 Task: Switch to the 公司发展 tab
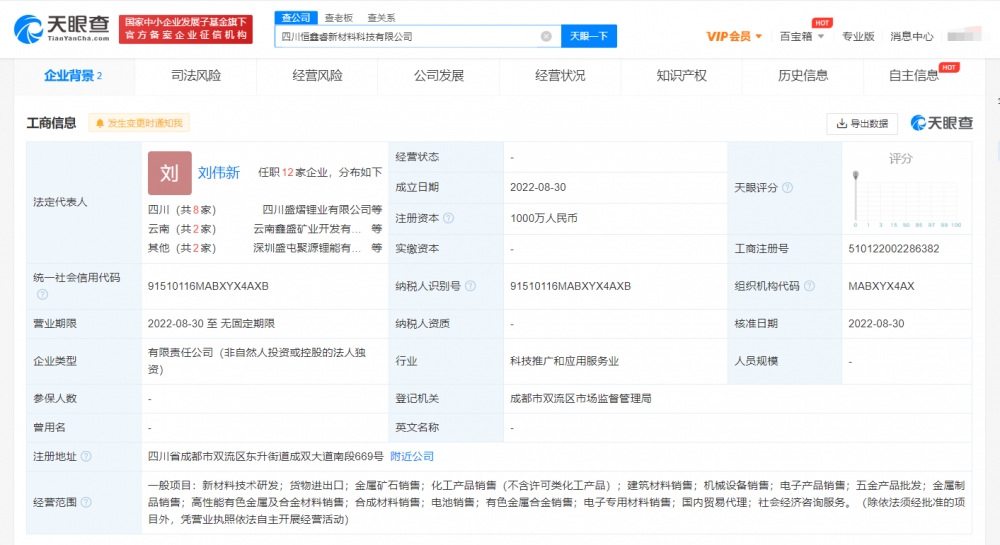[x=439, y=76]
